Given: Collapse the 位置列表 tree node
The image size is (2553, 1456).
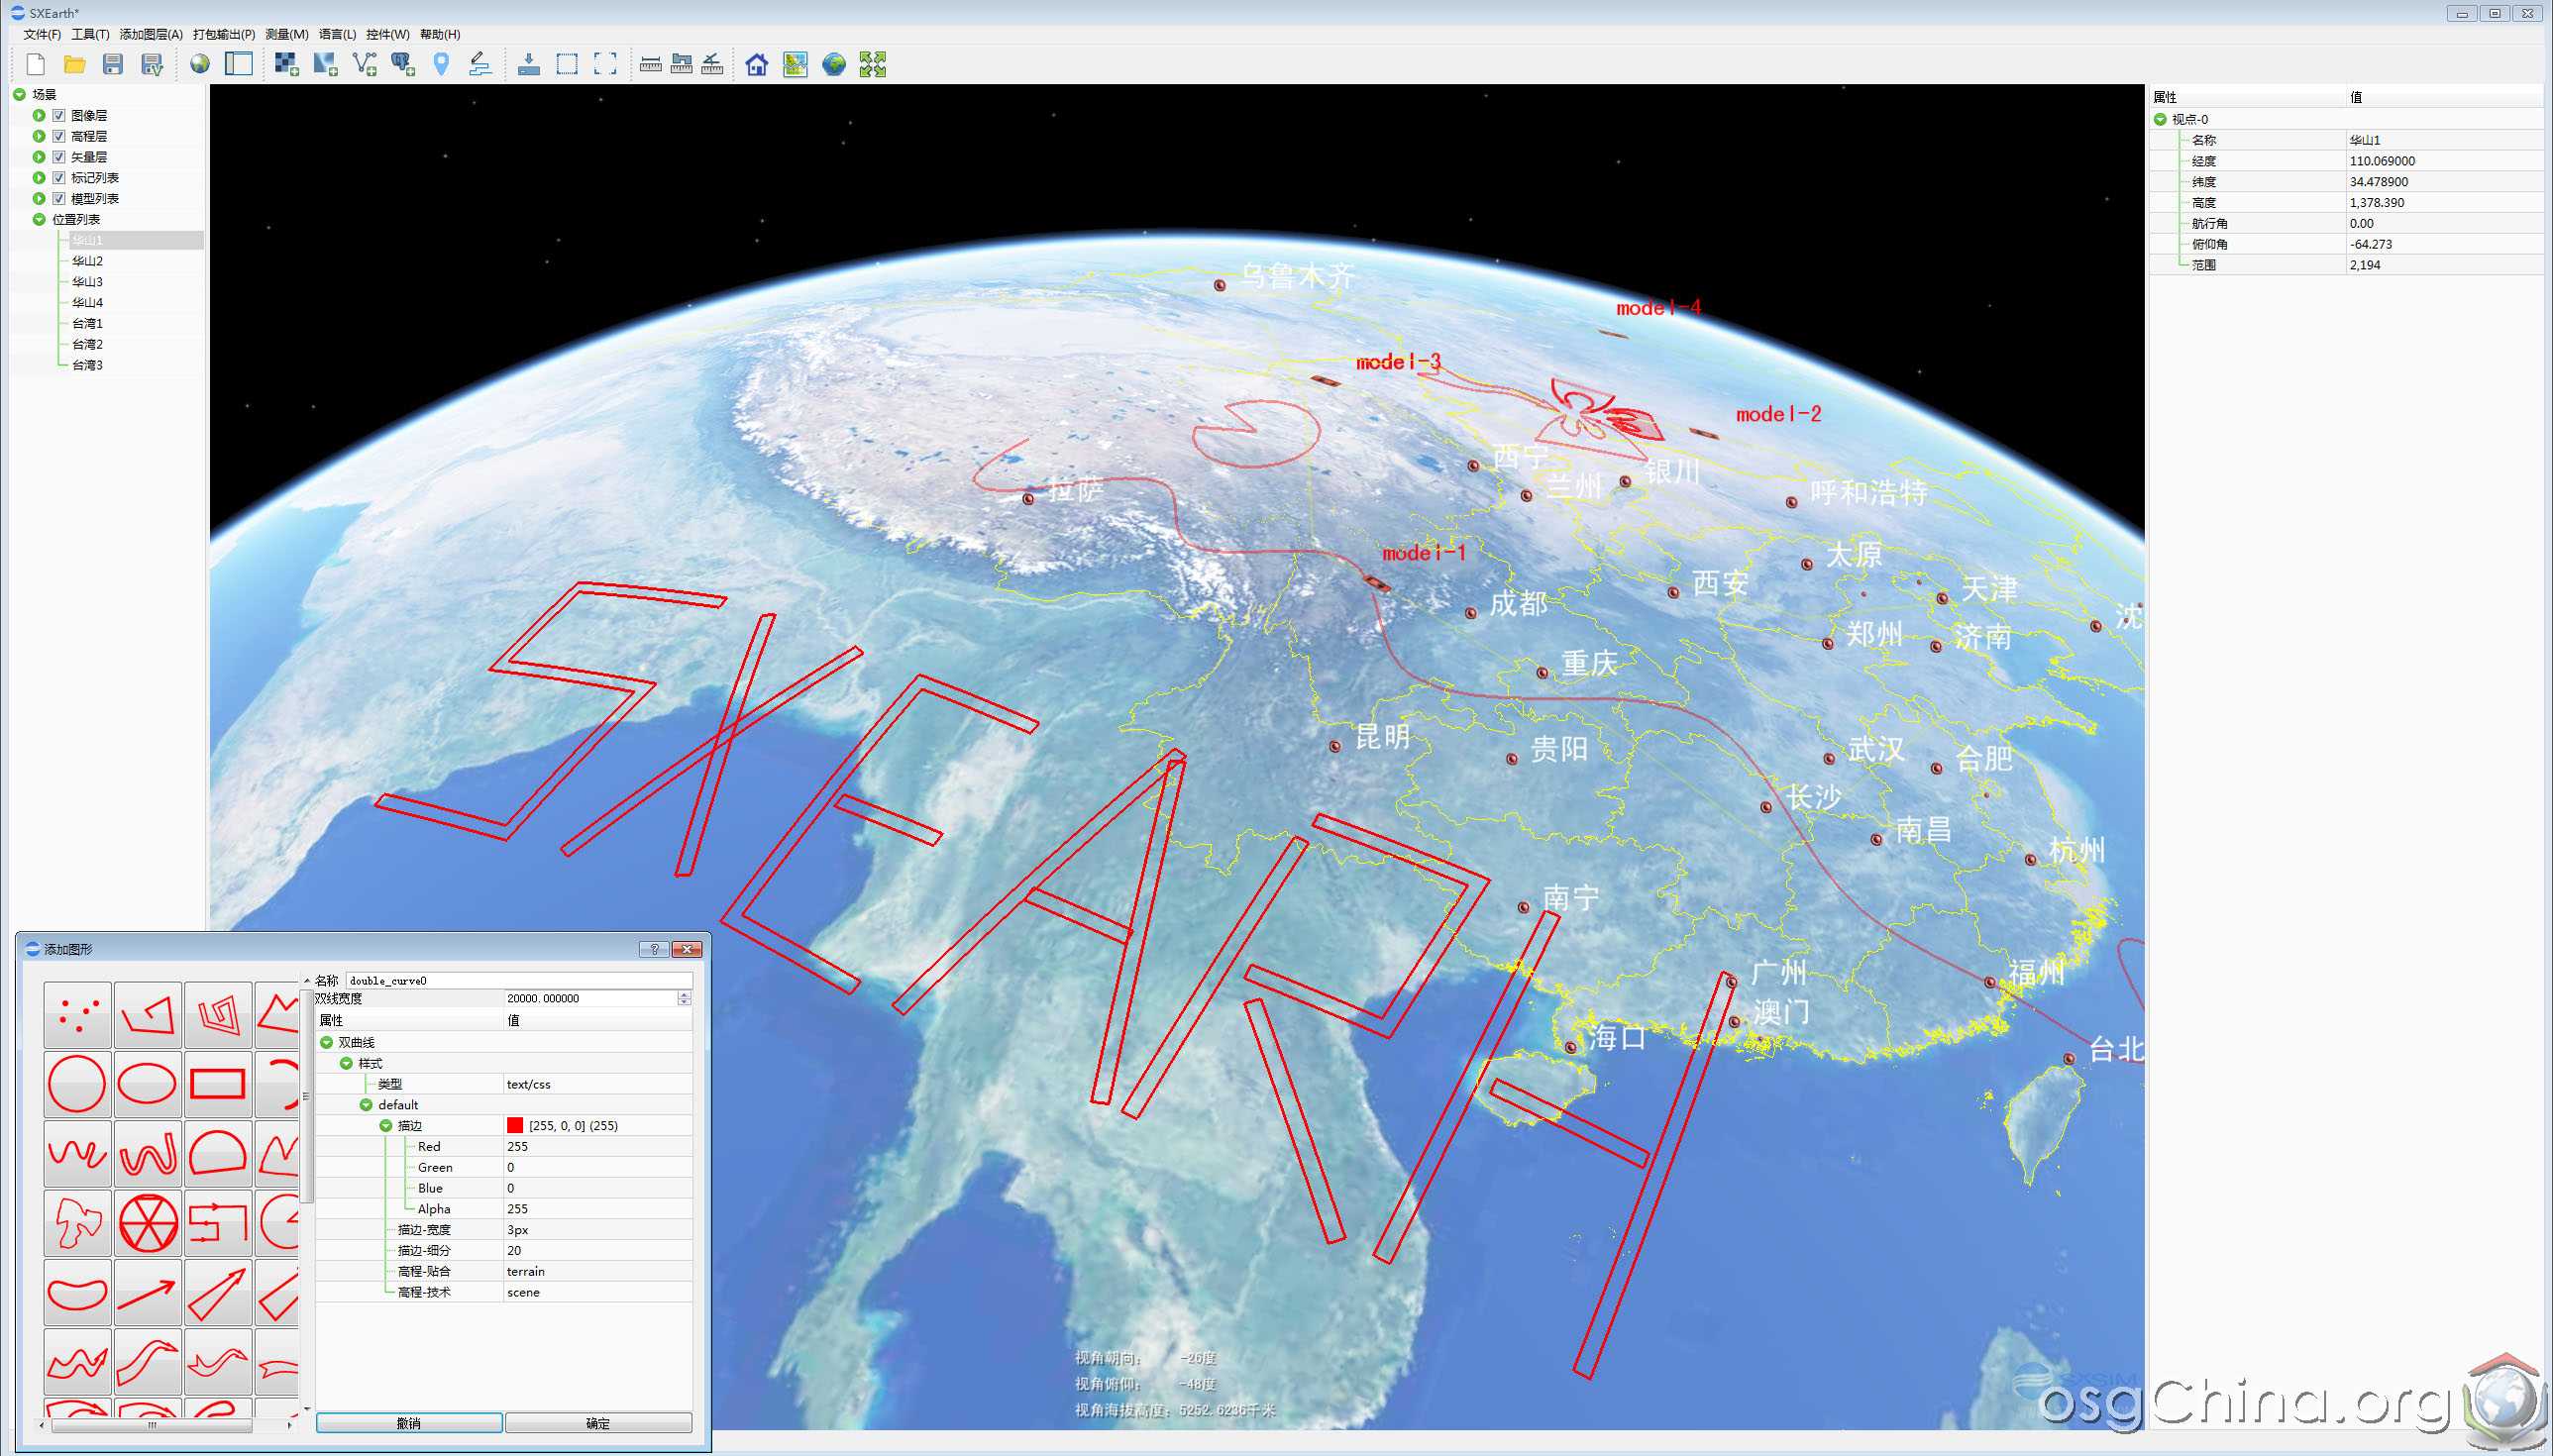Looking at the screenshot, I should [39, 219].
